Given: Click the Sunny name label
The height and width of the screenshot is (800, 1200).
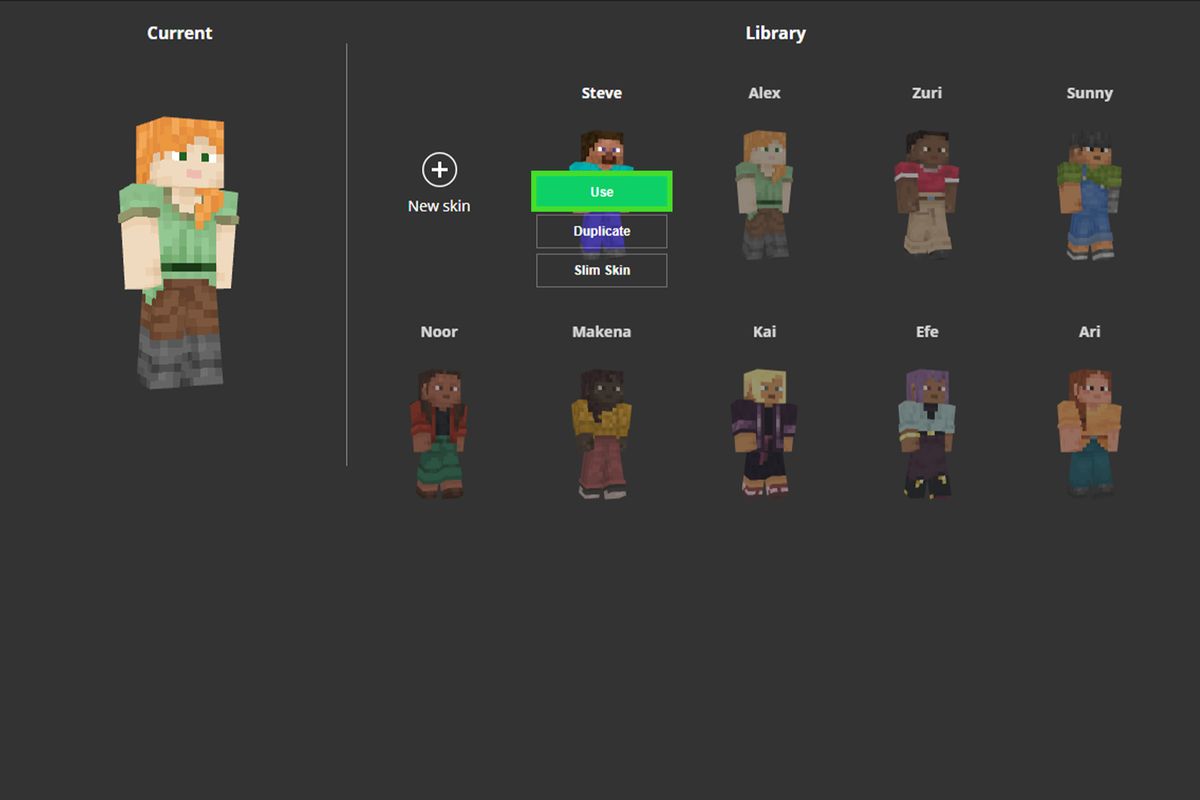Looking at the screenshot, I should [1090, 92].
